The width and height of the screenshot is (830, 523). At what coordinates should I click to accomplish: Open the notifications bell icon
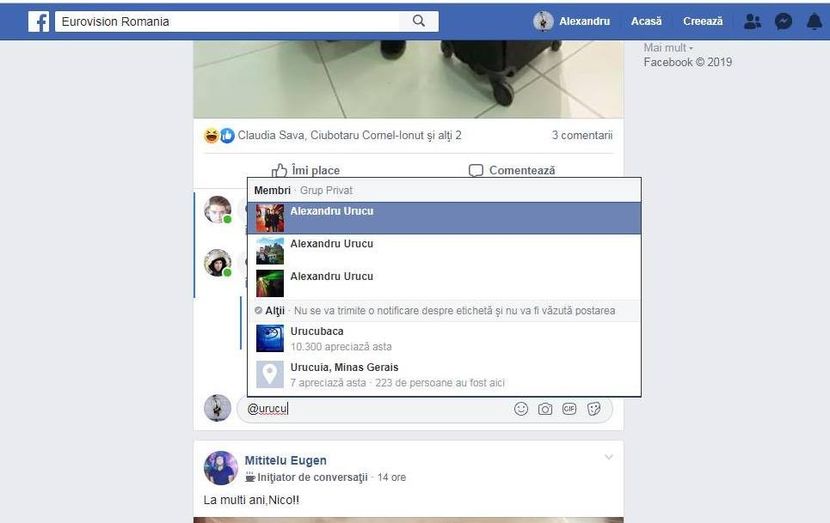click(814, 21)
